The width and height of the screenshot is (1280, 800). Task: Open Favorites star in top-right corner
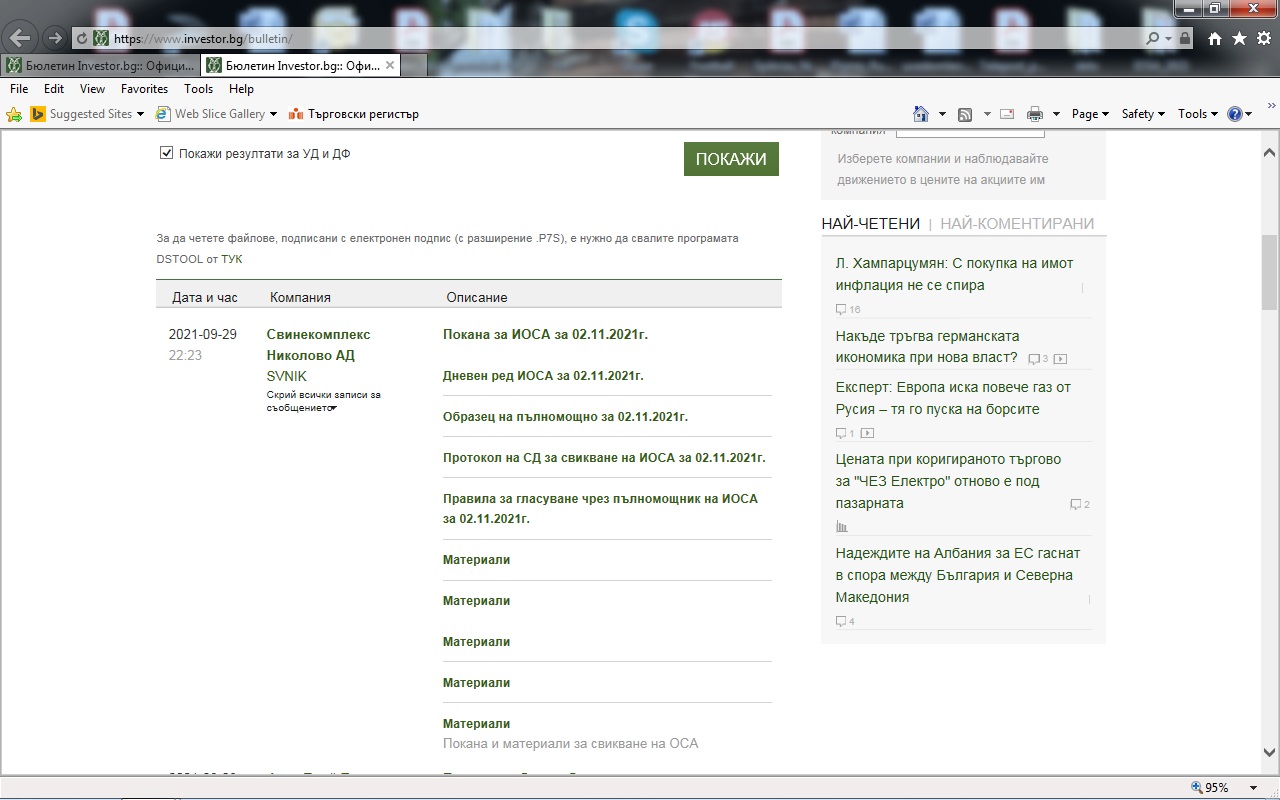click(1239, 38)
